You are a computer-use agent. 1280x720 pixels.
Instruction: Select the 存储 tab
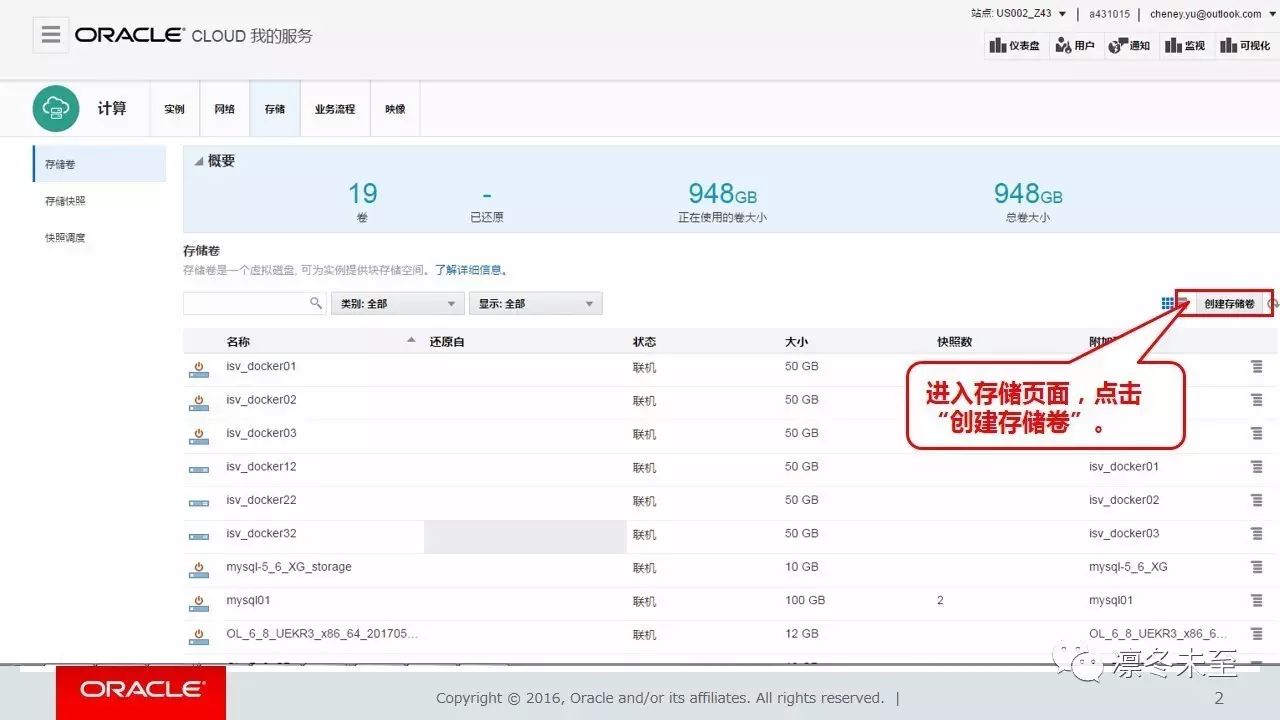(x=275, y=109)
